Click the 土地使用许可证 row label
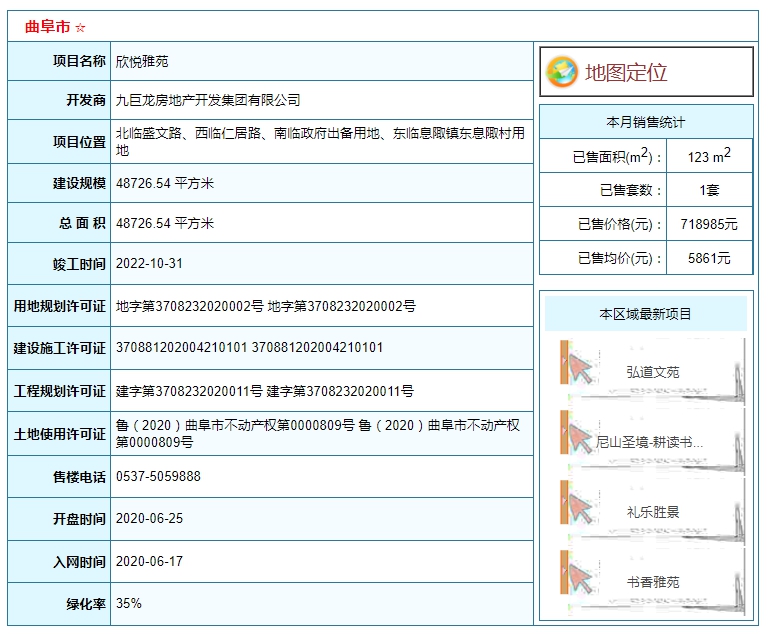The image size is (768, 634). [x=59, y=434]
